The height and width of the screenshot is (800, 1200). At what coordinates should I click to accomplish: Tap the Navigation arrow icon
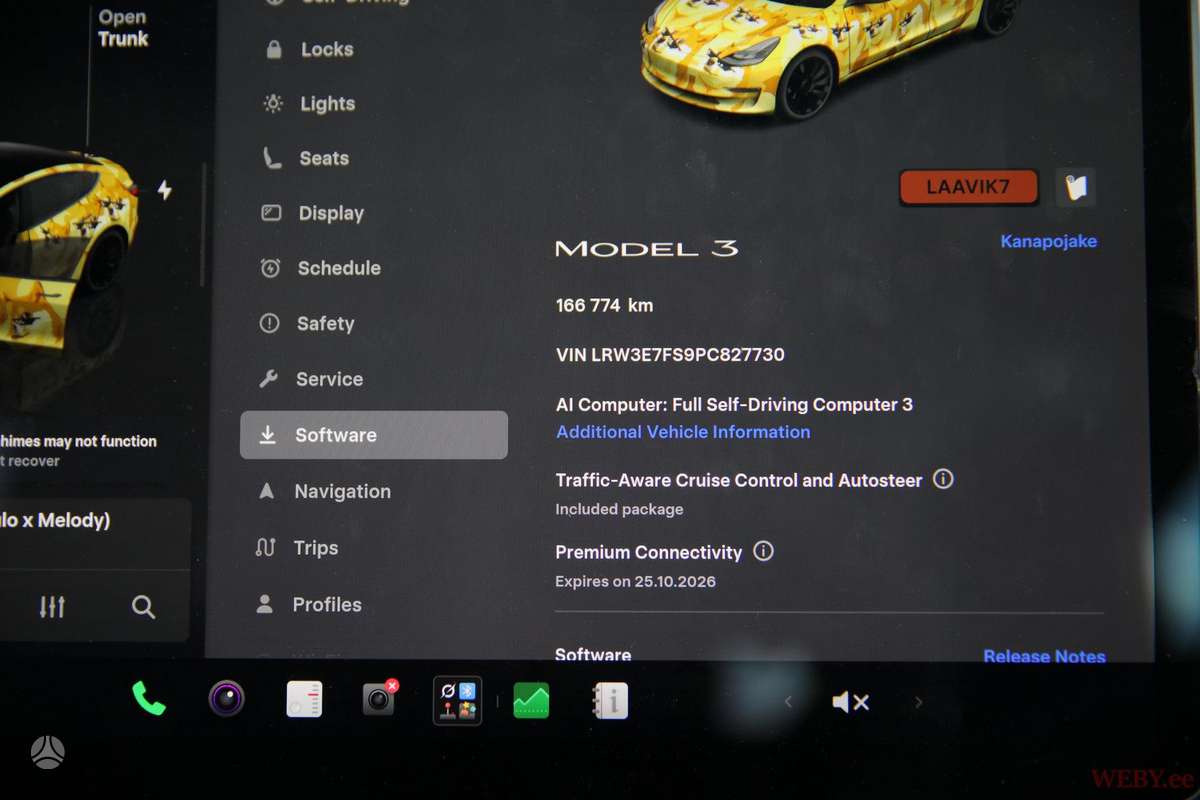click(266, 491)
